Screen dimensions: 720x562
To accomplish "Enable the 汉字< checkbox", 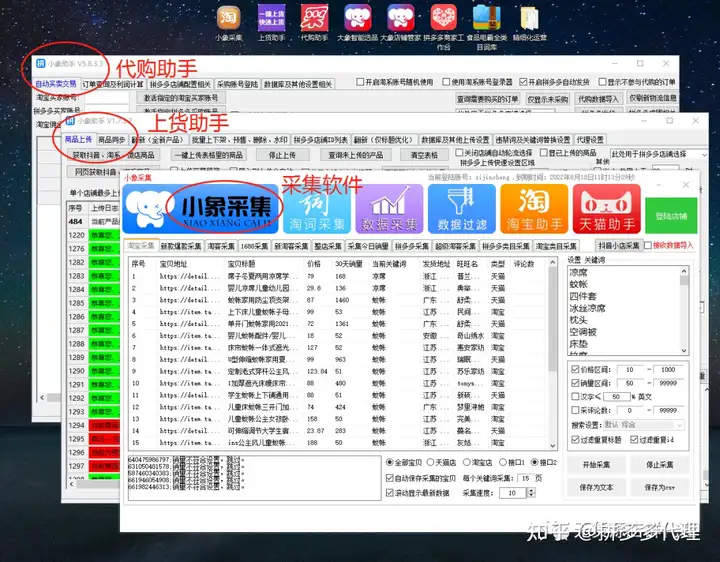I will coord(575,396).
